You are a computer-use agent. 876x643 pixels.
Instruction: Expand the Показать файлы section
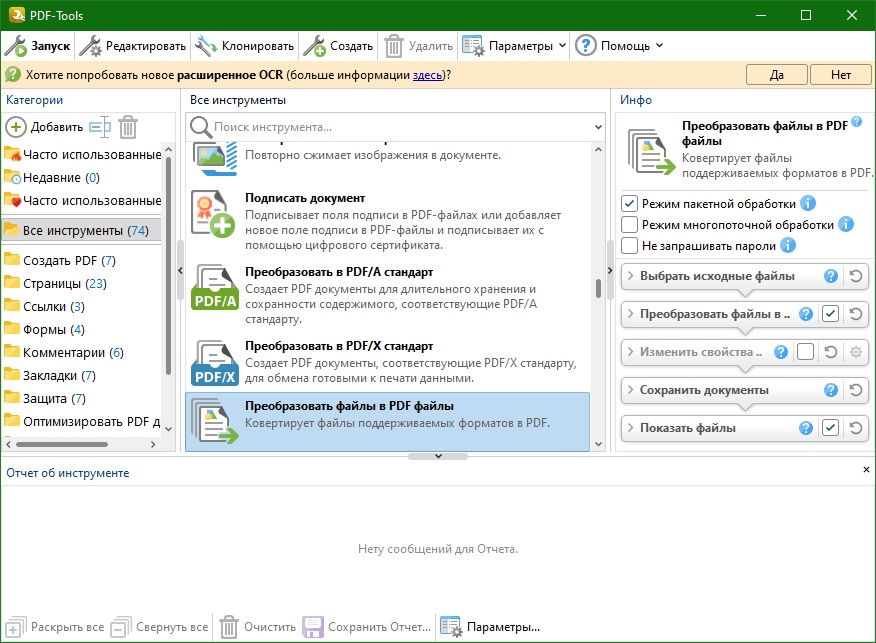(631, 428)
